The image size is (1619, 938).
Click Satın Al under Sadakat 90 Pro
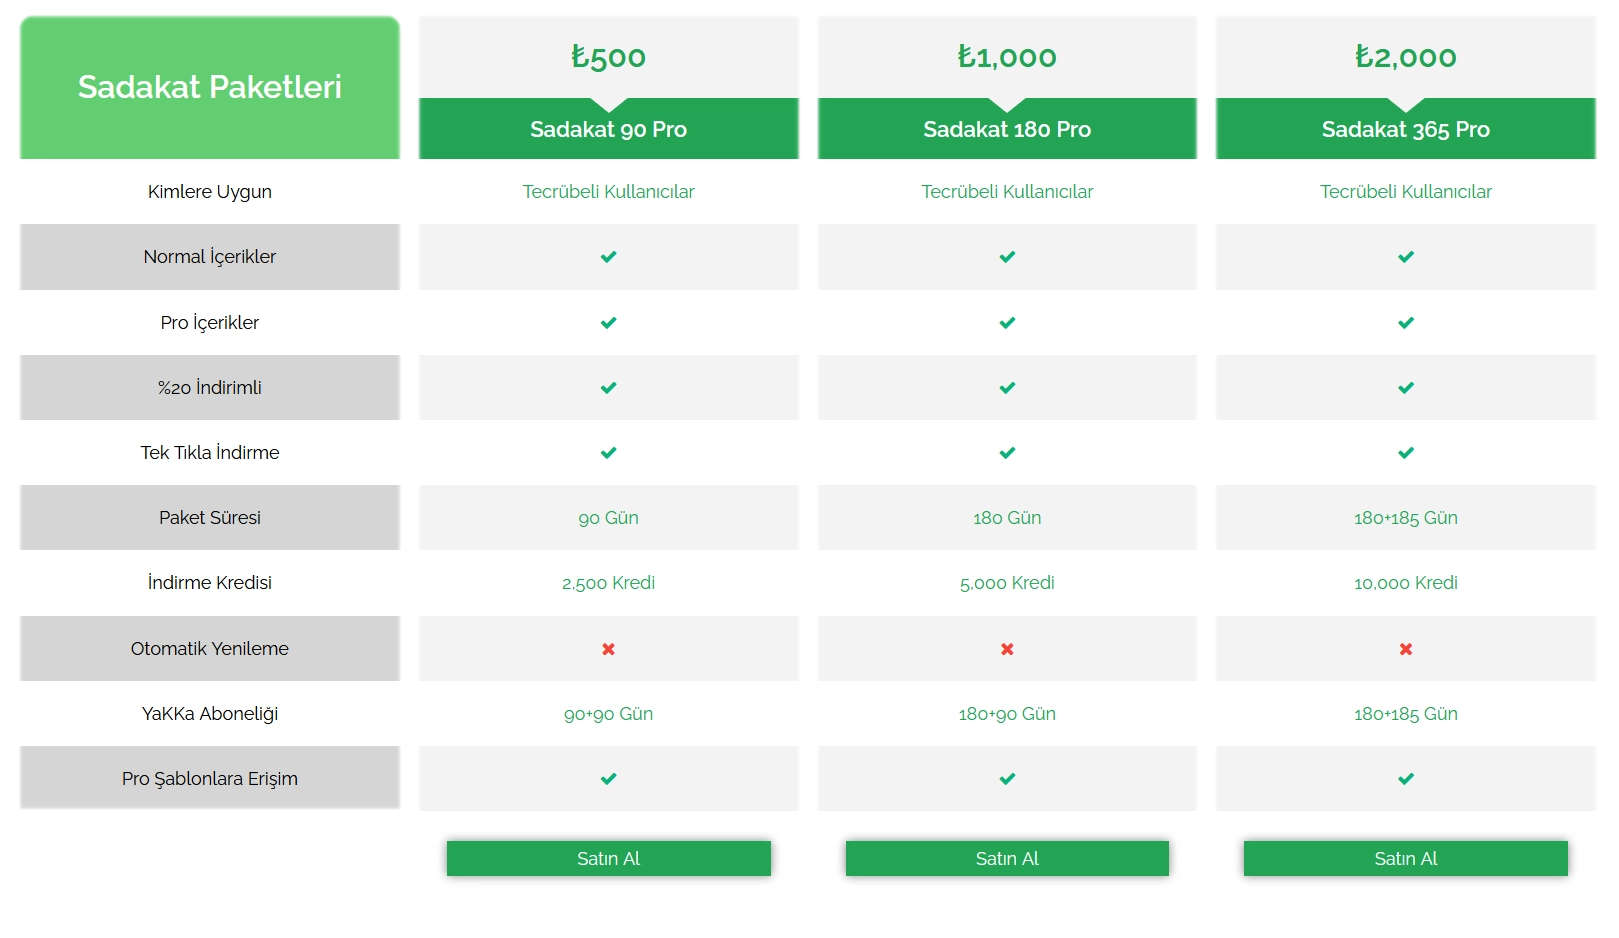tap(608, 858)
